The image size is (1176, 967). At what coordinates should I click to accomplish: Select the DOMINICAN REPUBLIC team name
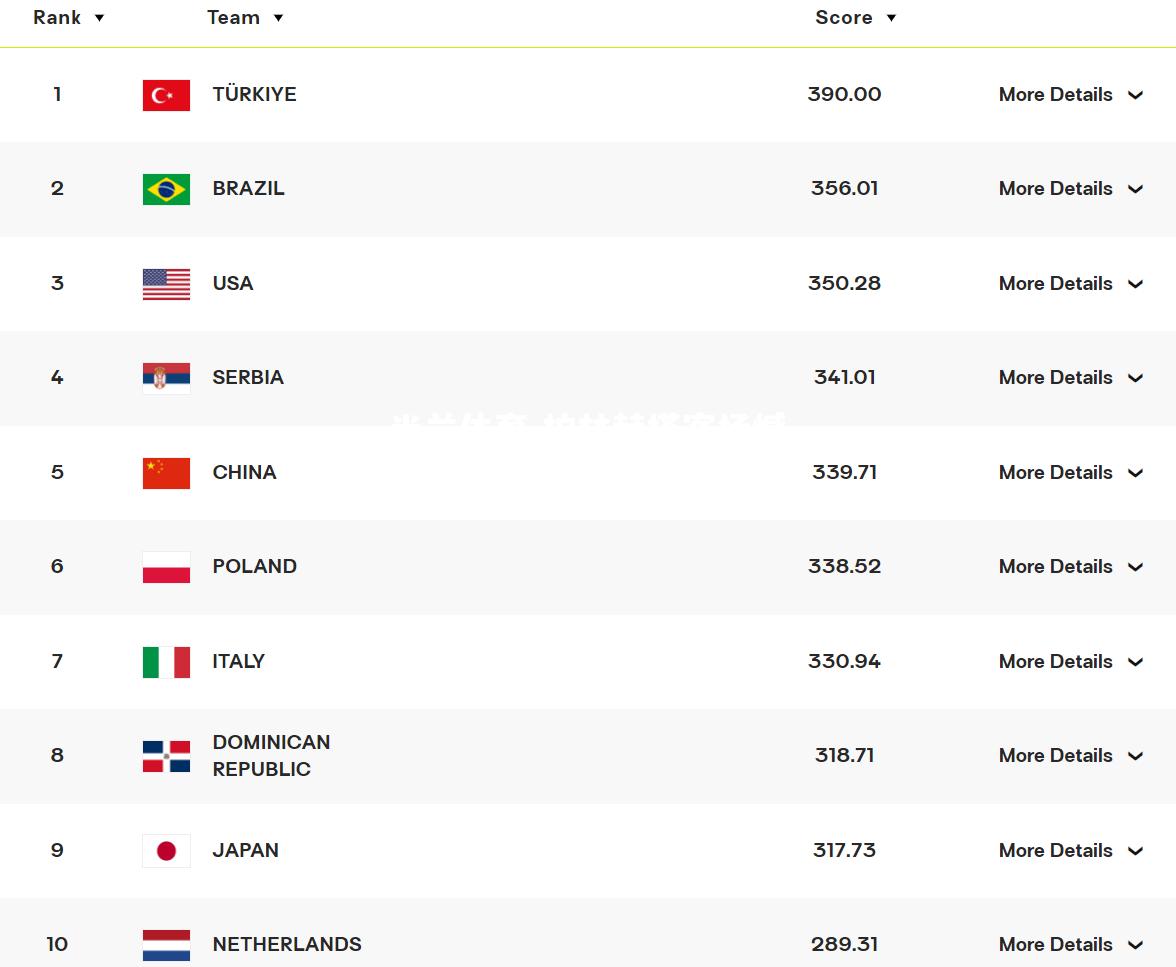point(272,755)
